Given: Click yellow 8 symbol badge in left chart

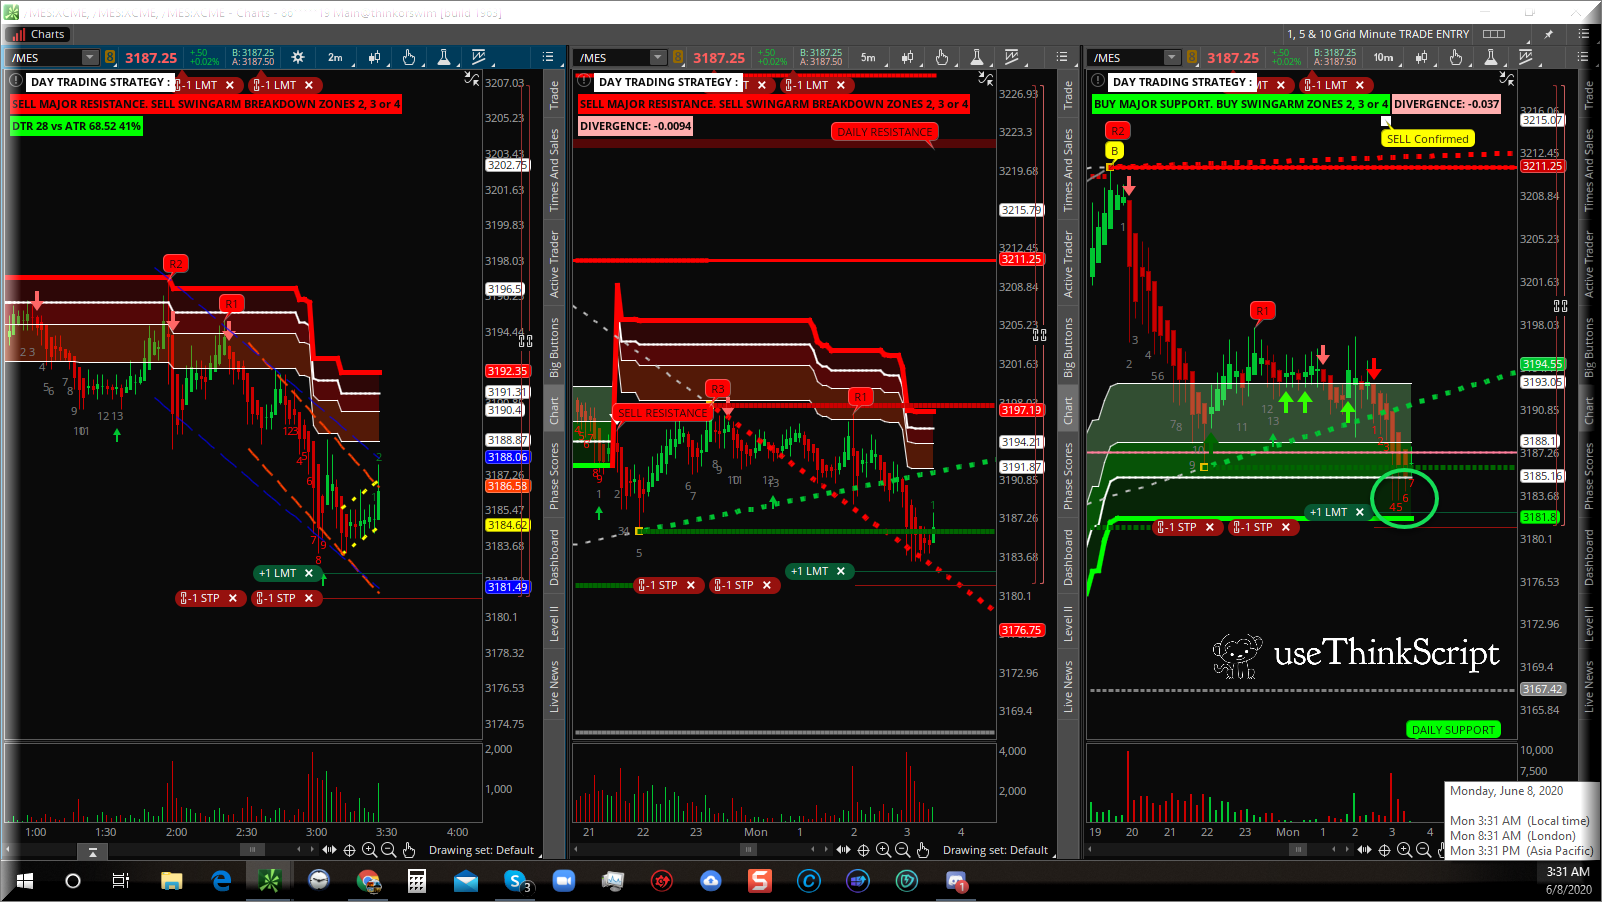Looking at the screenshot, I should point(110,57).
